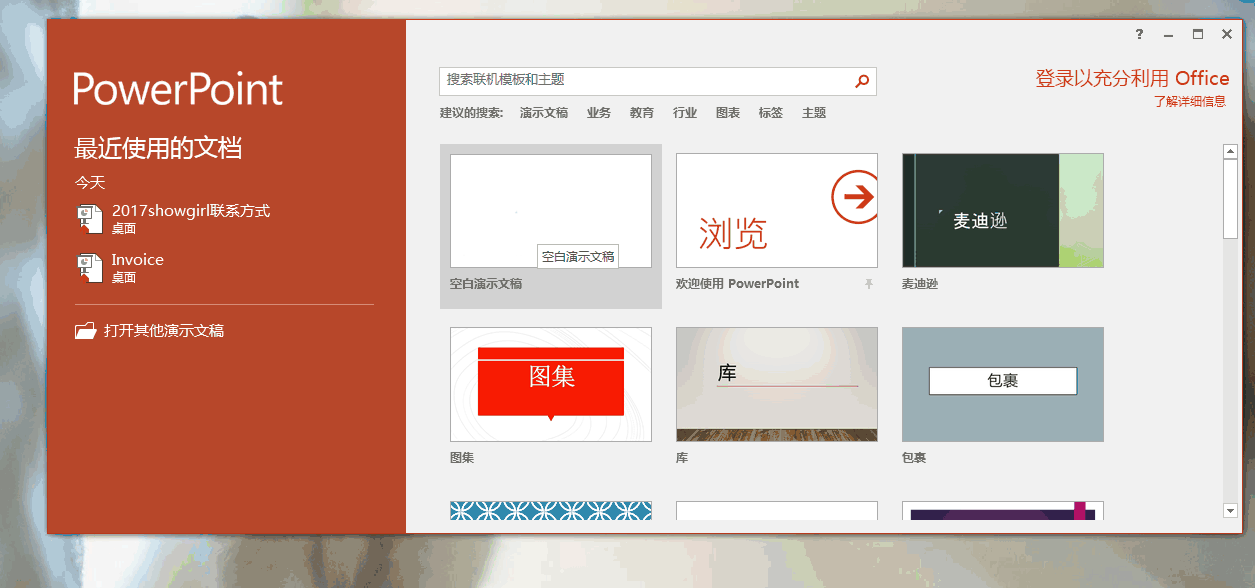This screenshot has width=1255, height=588.
Task: Maximize the PowerPoint window
Action: [1198, 34]
